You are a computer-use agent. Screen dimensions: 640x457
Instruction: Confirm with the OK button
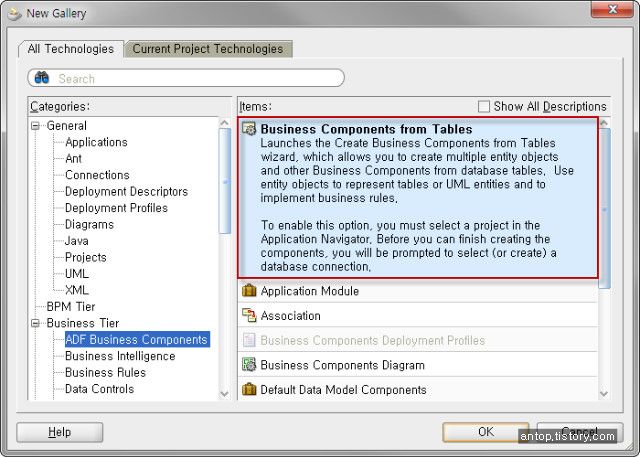tap(485, 432)
